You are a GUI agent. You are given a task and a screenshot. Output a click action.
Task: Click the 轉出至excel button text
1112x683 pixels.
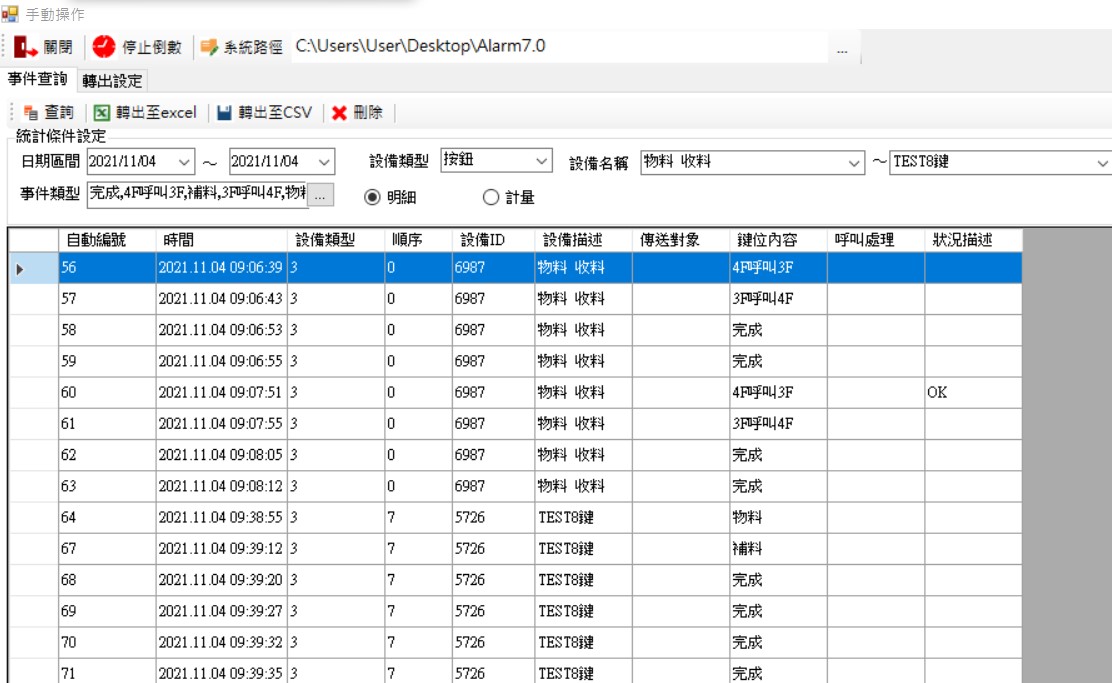[156, 113]
